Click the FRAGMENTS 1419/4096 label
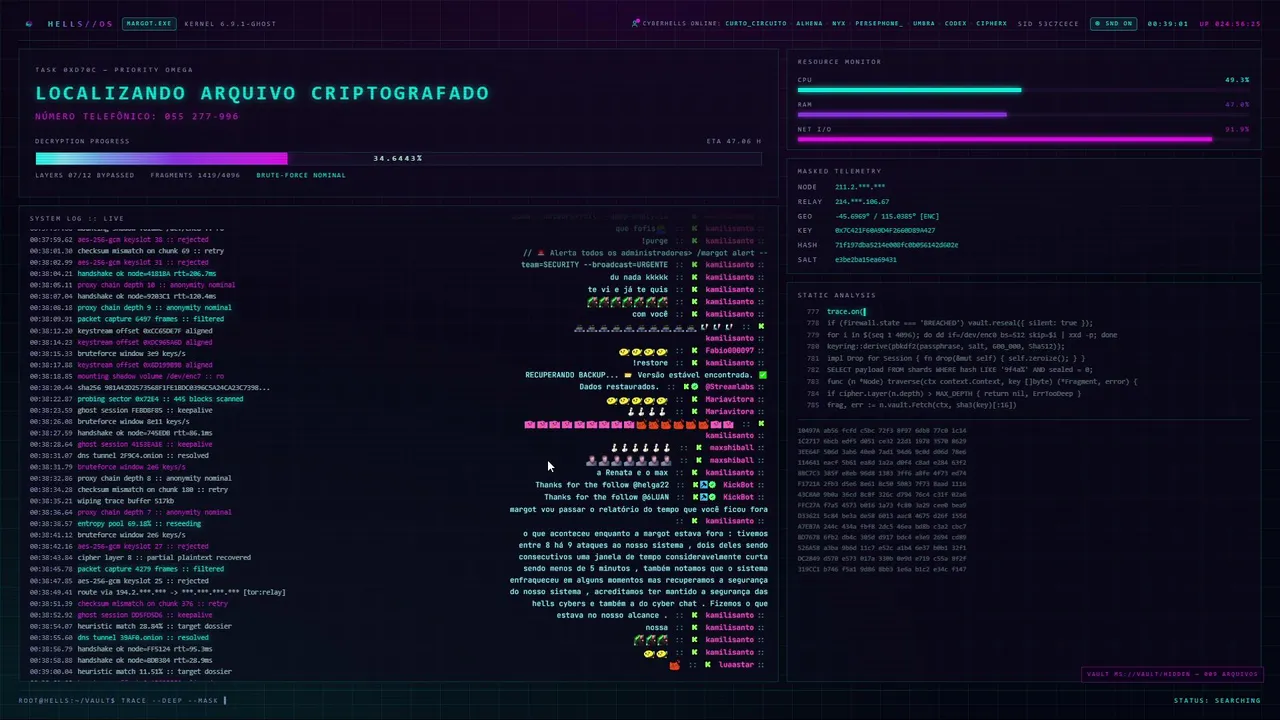This screenshot has height=720, width=1280. (195, 175)
